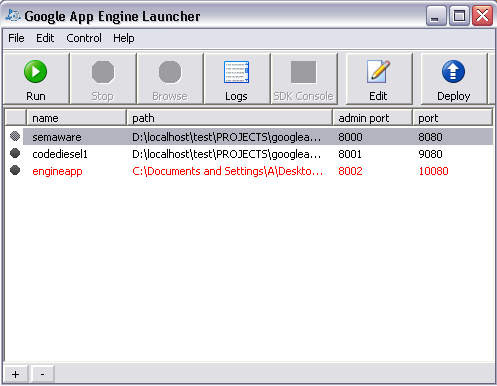Remove application with the minus button
Image resolution: width=497 pixels, height=386 pixels.
pyautogui.click(x=43, y=374)
